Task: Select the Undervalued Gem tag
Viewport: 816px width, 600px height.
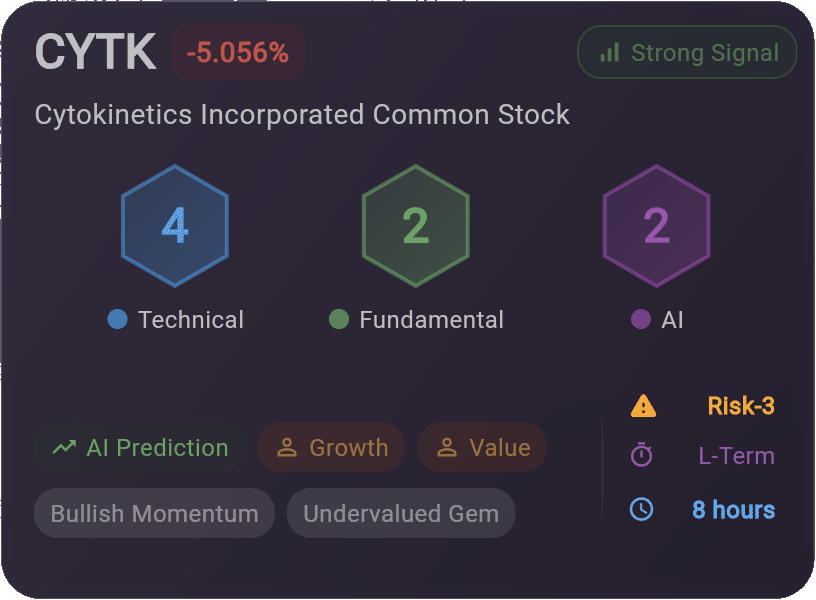Action: [x=401, y=513]
